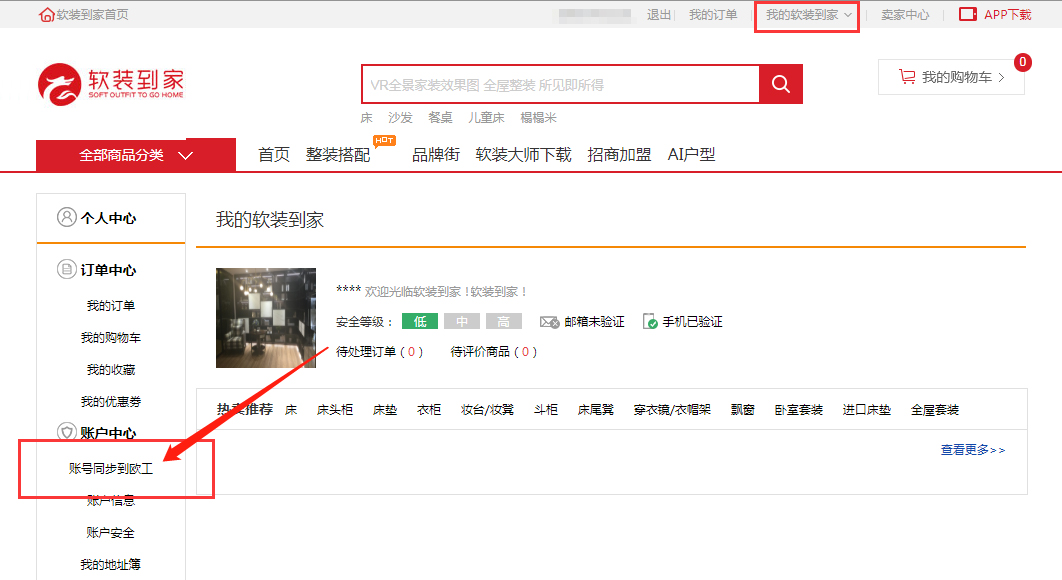The width and height of the screenshot is (1062, 580).
Task: Open 品牌街 nav tab
Action: click(x=436, y=154)
